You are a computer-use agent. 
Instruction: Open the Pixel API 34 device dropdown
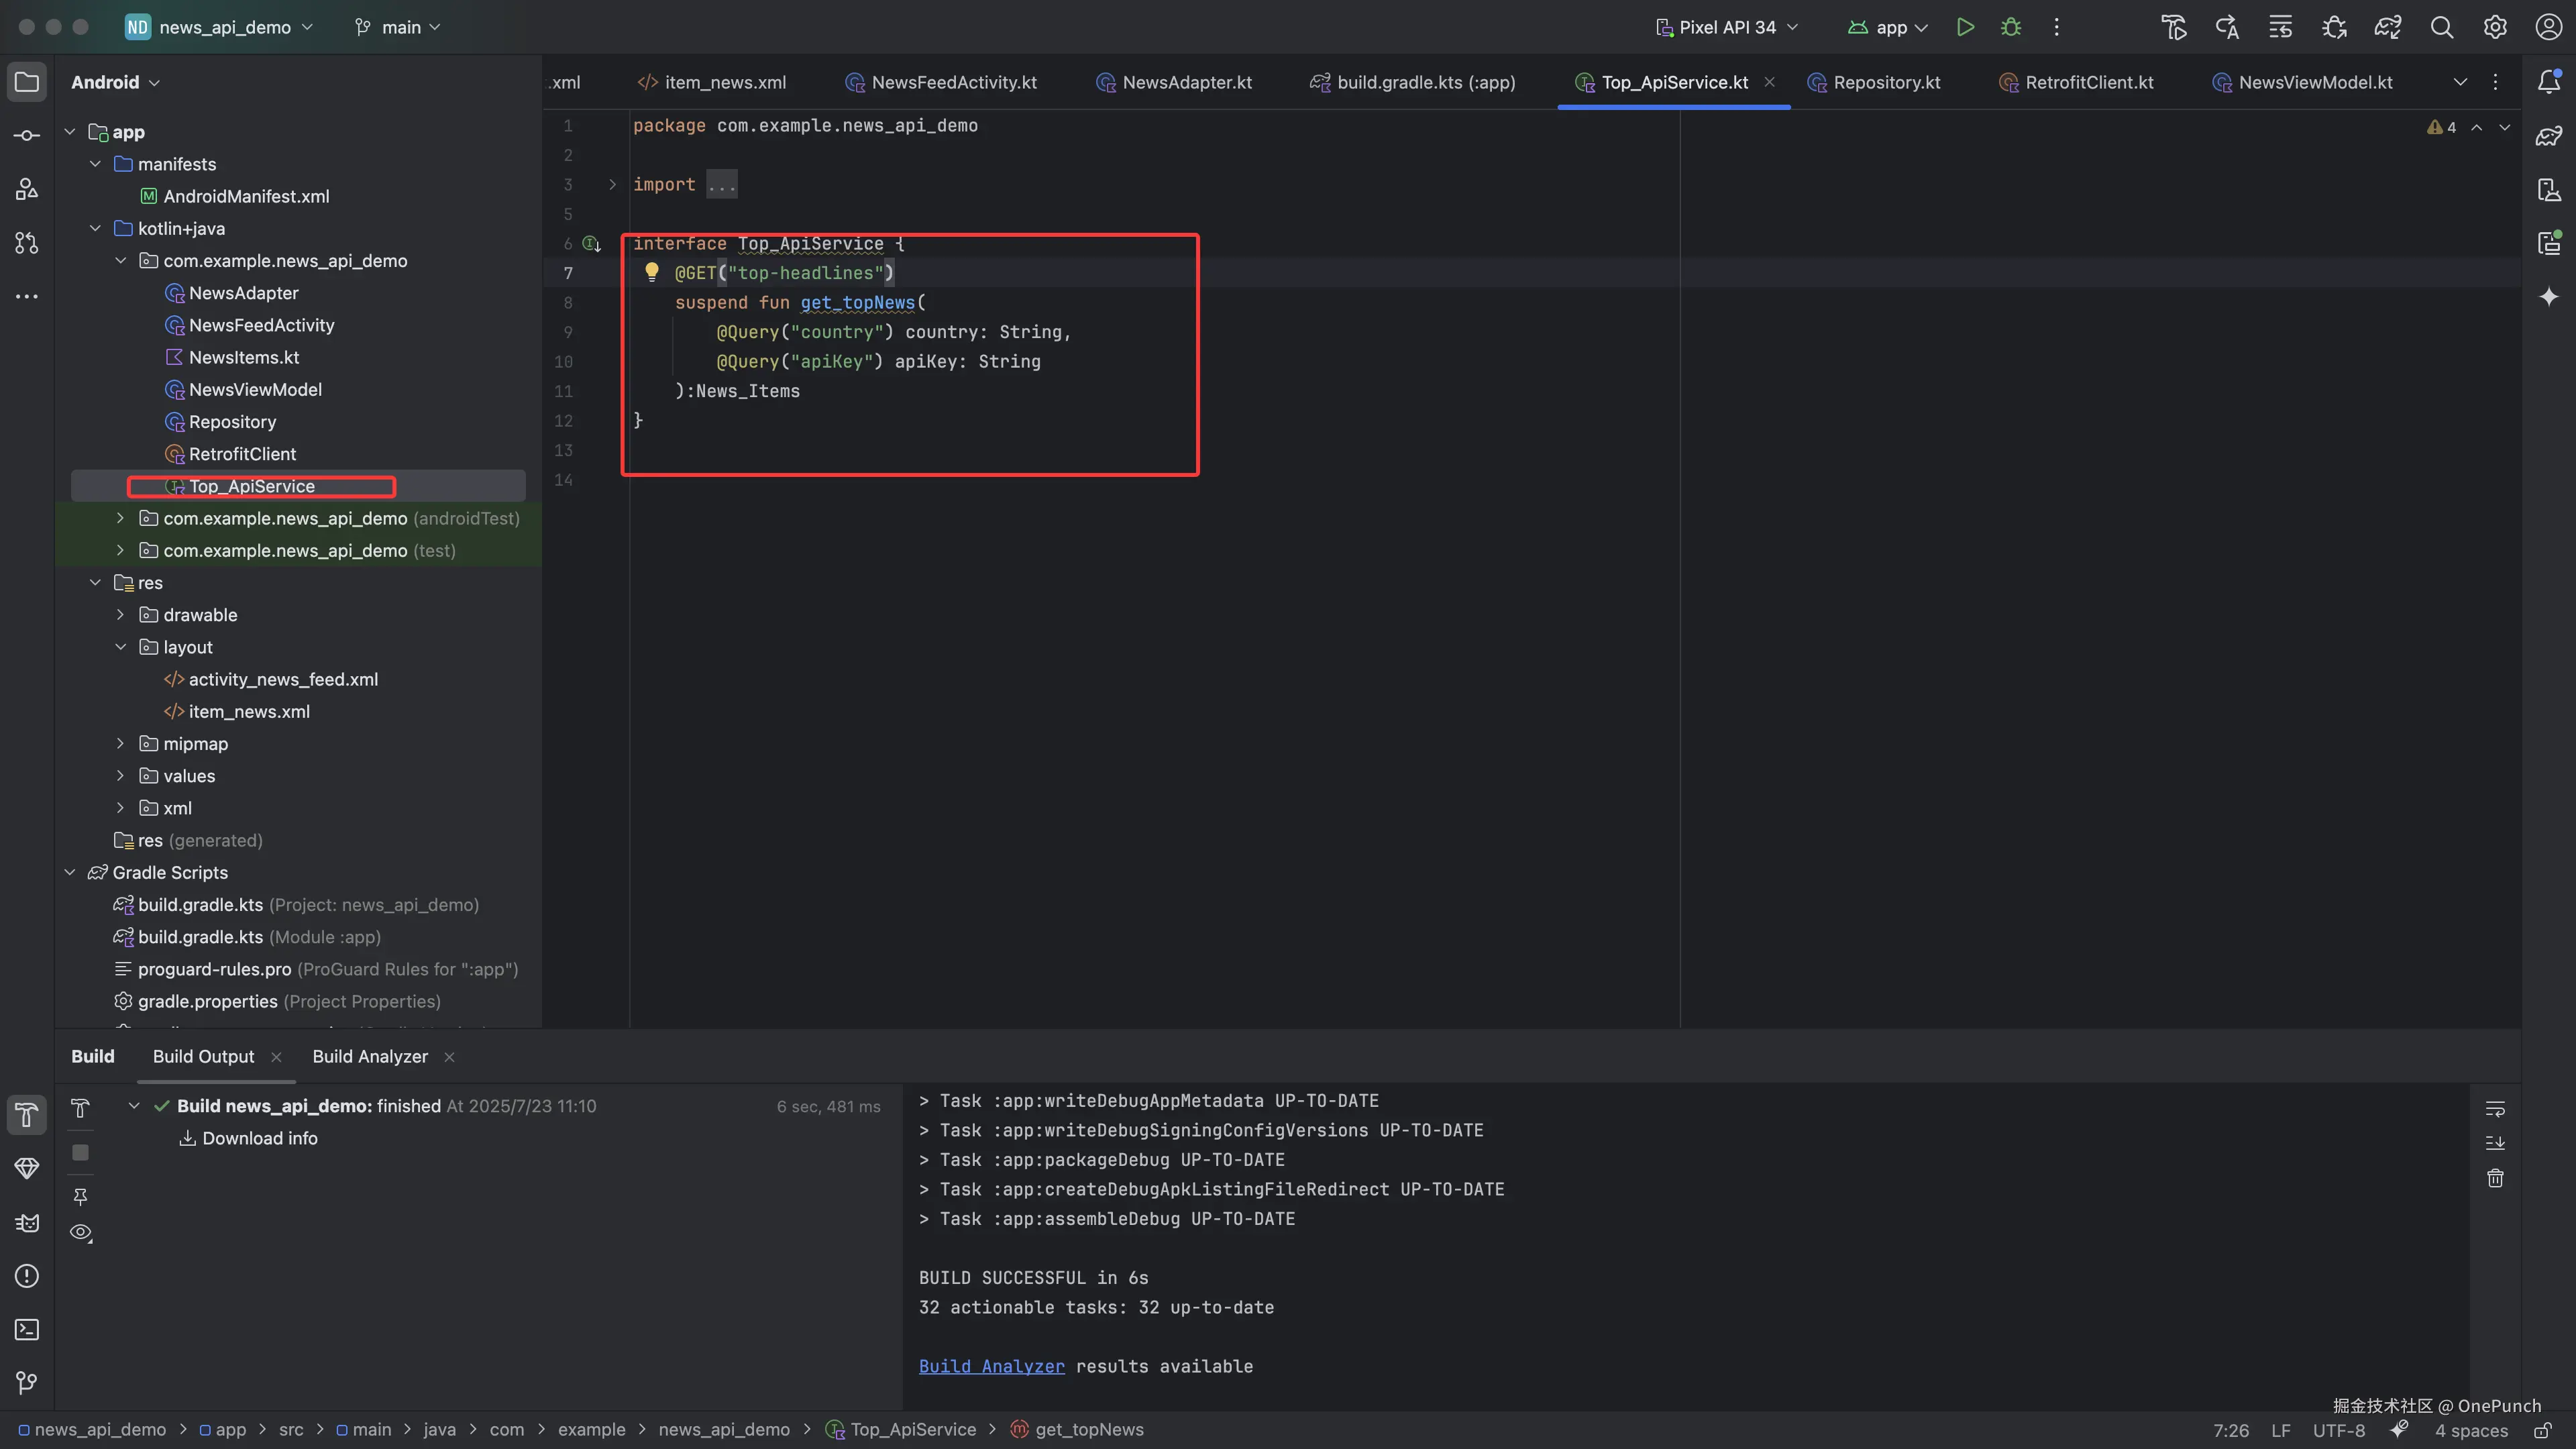coord(1727,27)
